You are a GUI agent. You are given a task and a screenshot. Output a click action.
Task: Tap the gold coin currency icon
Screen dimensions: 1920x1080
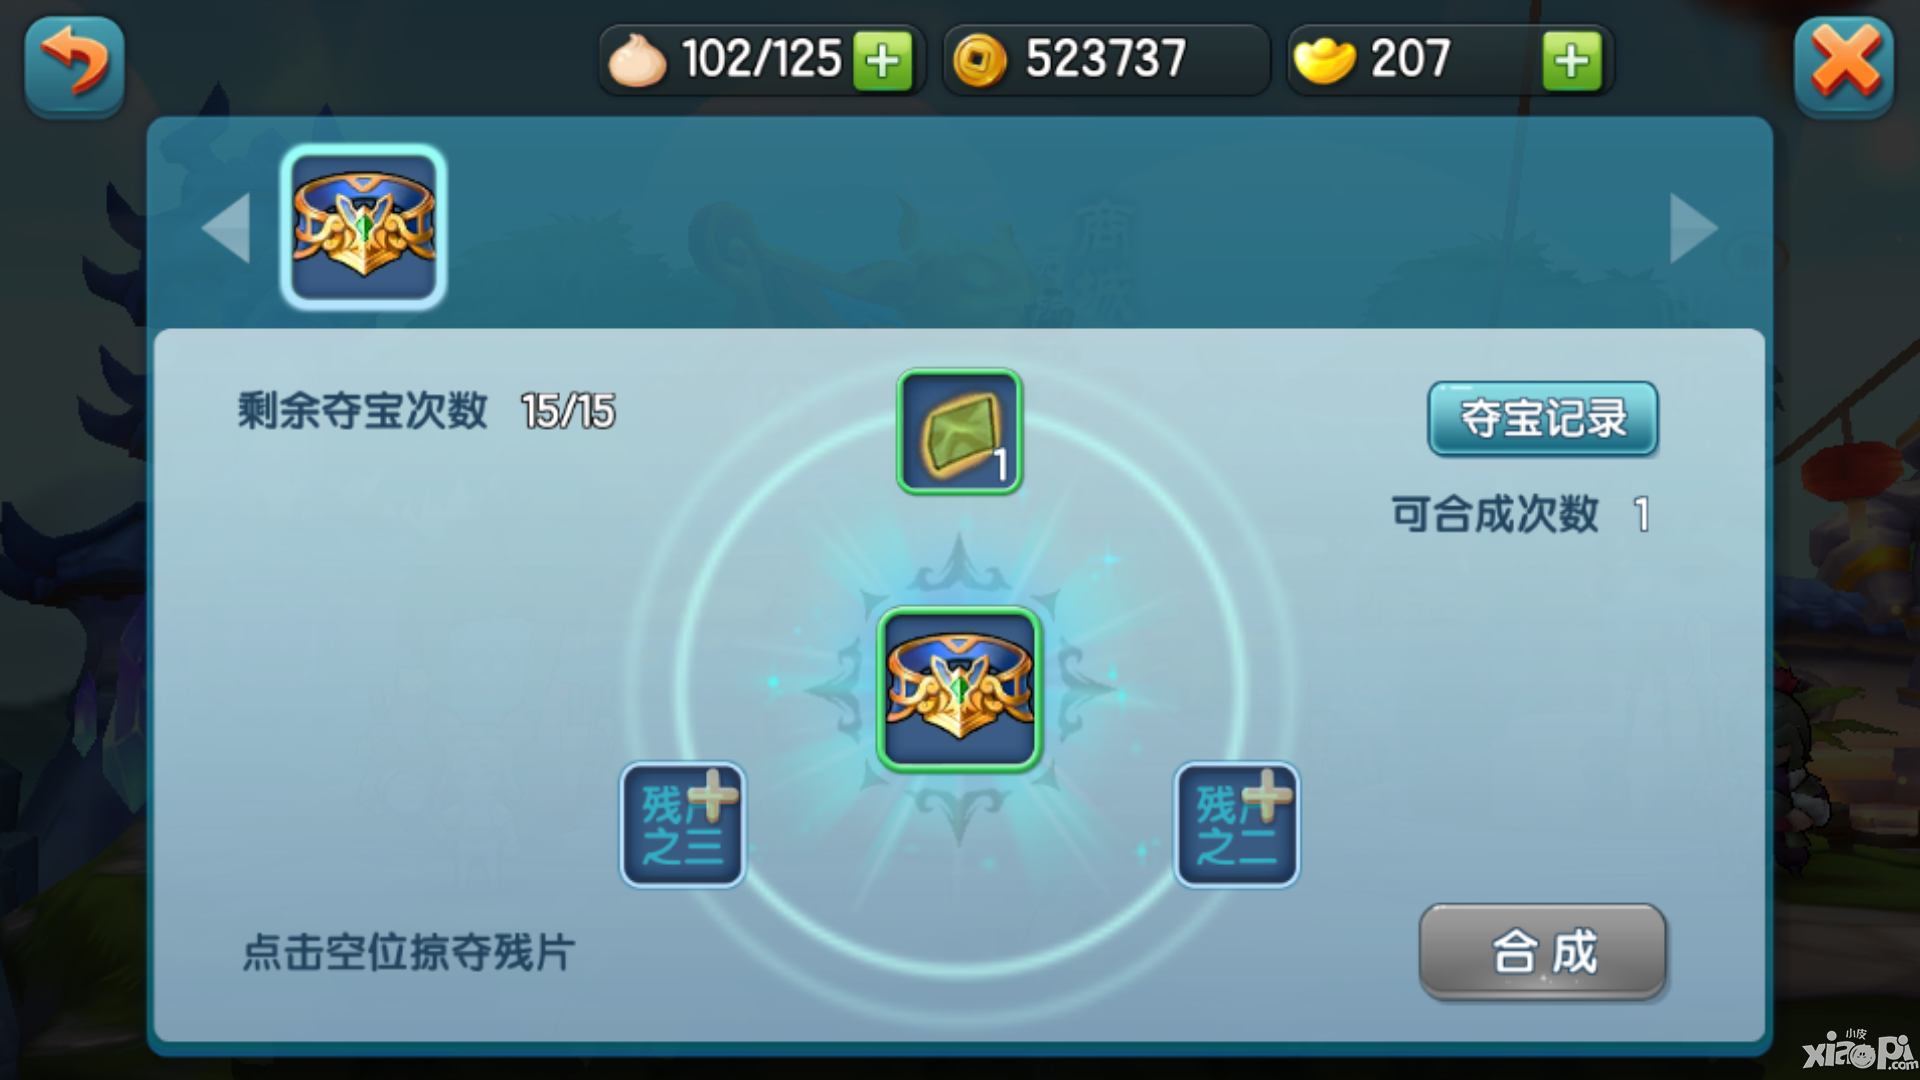980,60
